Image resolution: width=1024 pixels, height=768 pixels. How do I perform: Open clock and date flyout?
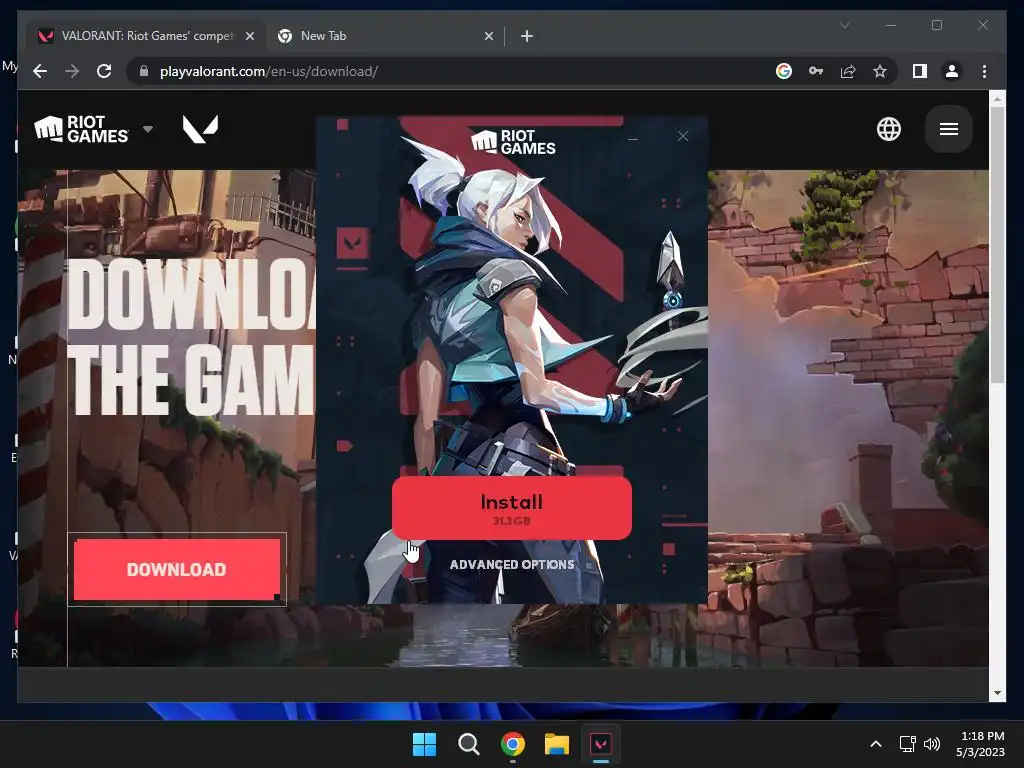point(980,744)
